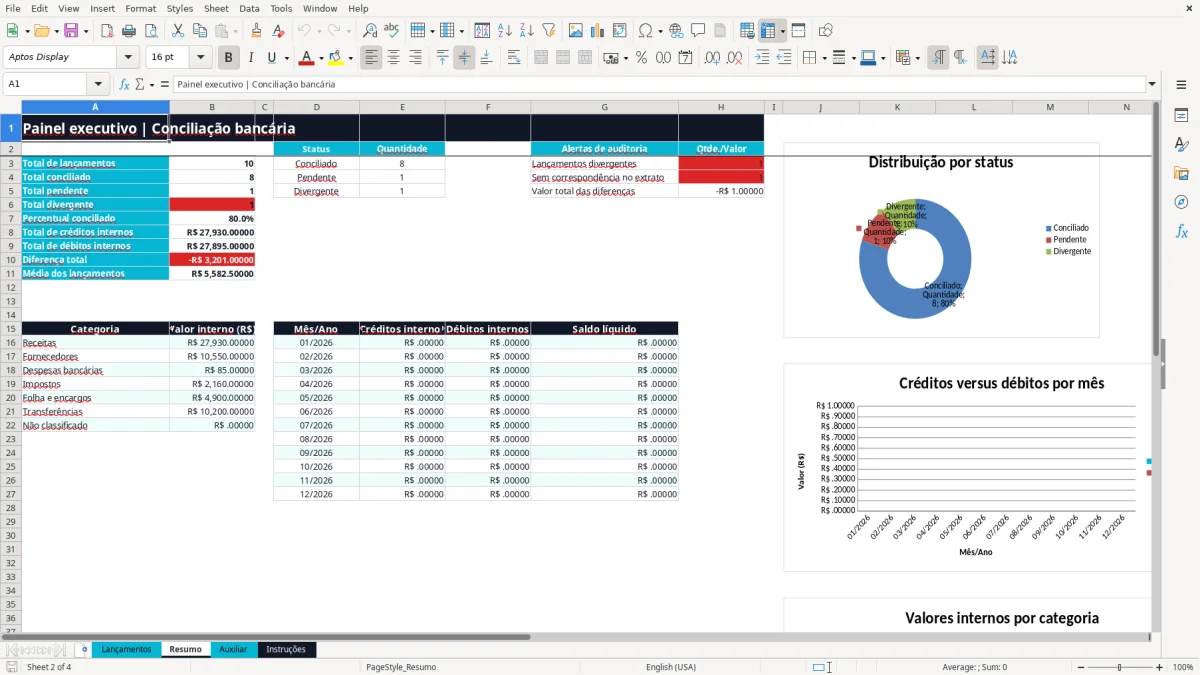The height and width of the screenshot is (675, 1200).
Task: Insert special character omega icon
Action: click(645, 31)
